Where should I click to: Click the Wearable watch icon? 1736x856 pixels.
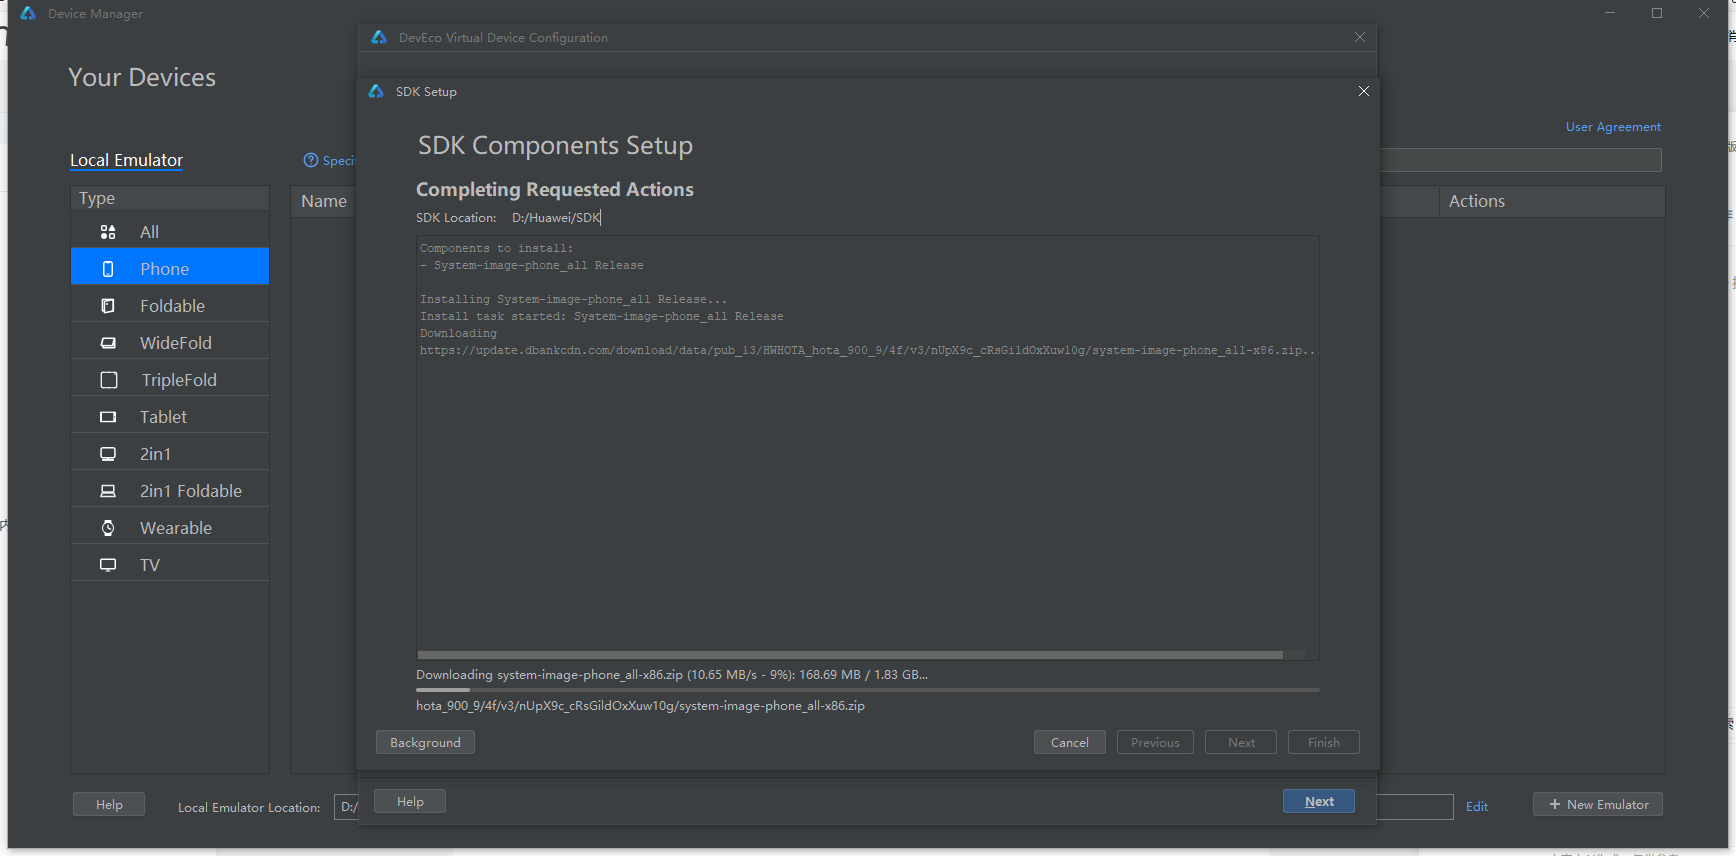pyautogui.click(x=108, y=528)
